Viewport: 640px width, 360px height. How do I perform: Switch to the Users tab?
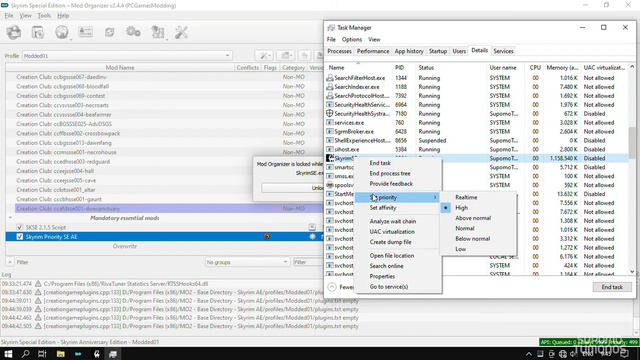coord(459,51)
